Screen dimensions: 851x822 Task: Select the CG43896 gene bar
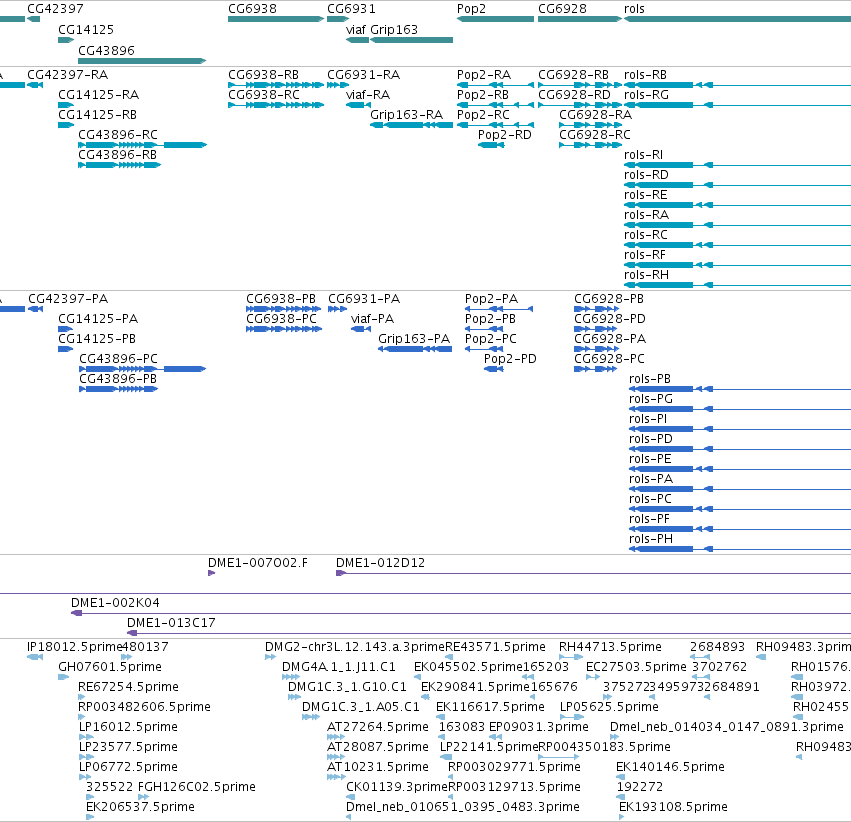(142, 61)
